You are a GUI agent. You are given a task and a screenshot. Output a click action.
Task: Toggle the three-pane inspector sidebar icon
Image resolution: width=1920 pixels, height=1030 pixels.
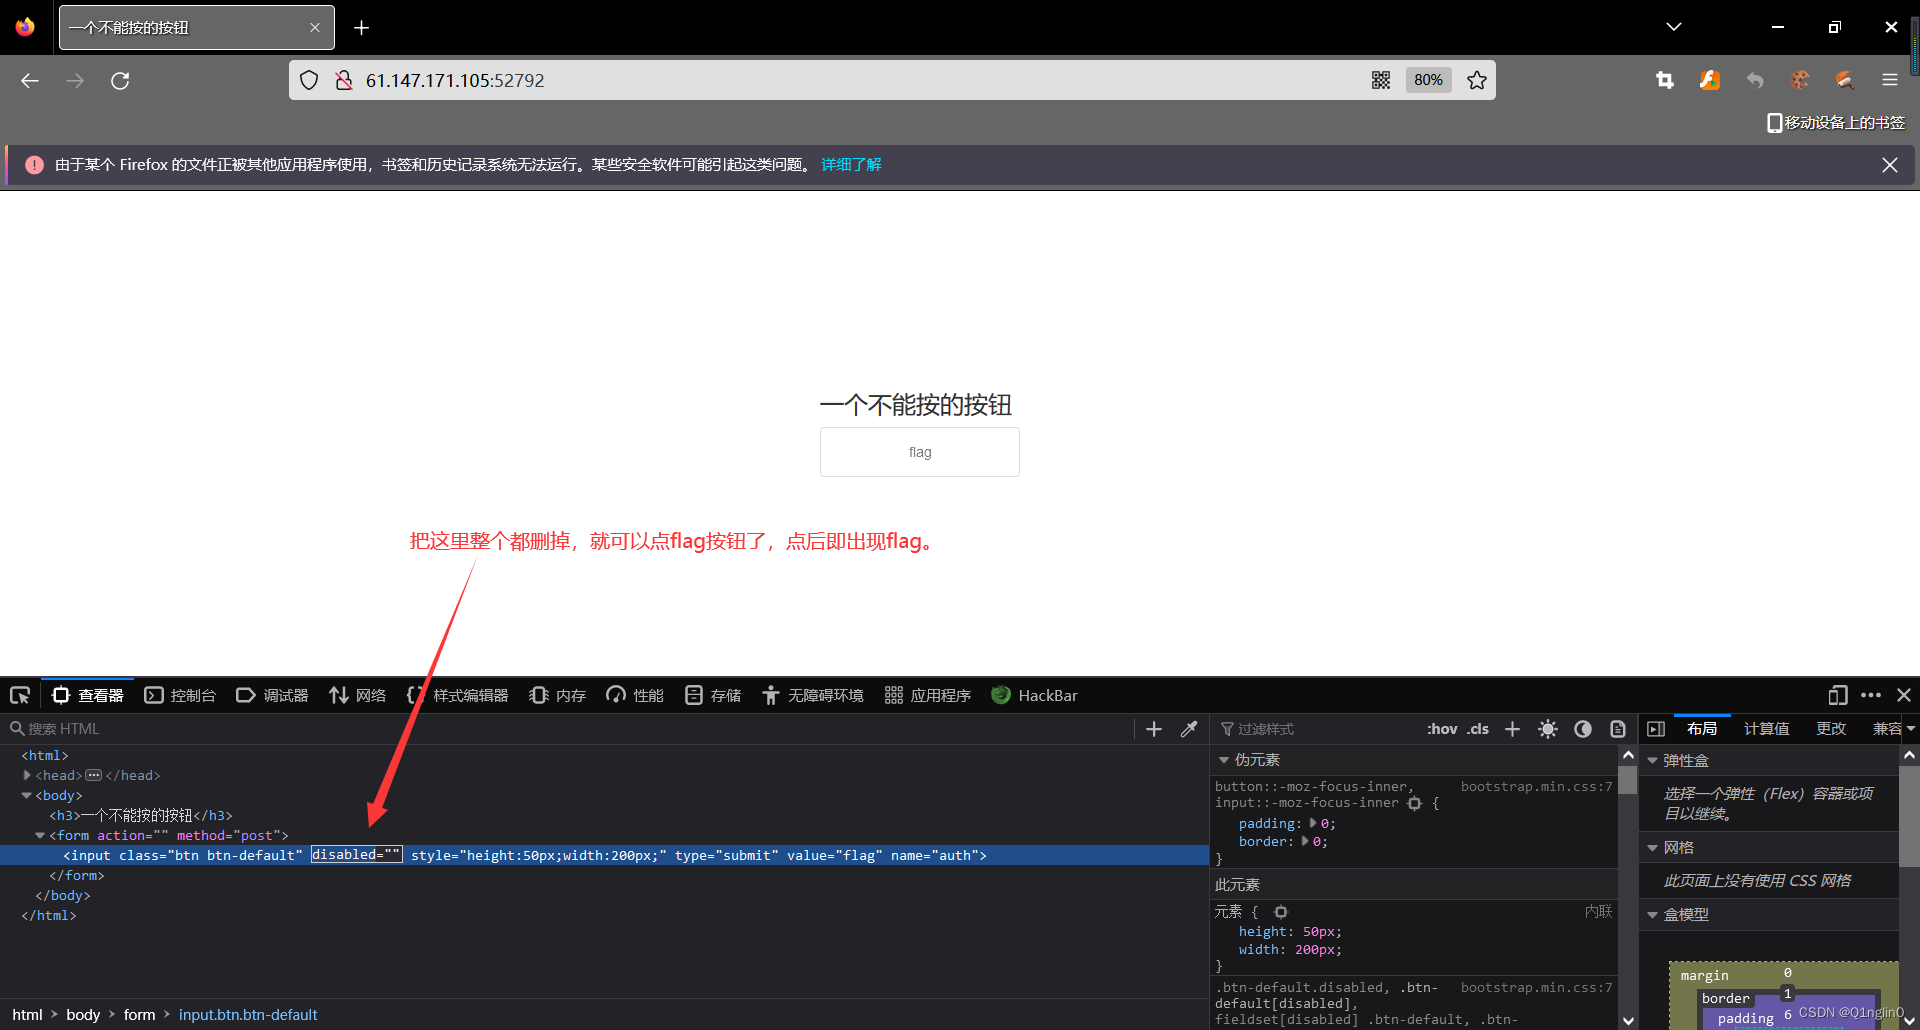tap(1656, 729)
